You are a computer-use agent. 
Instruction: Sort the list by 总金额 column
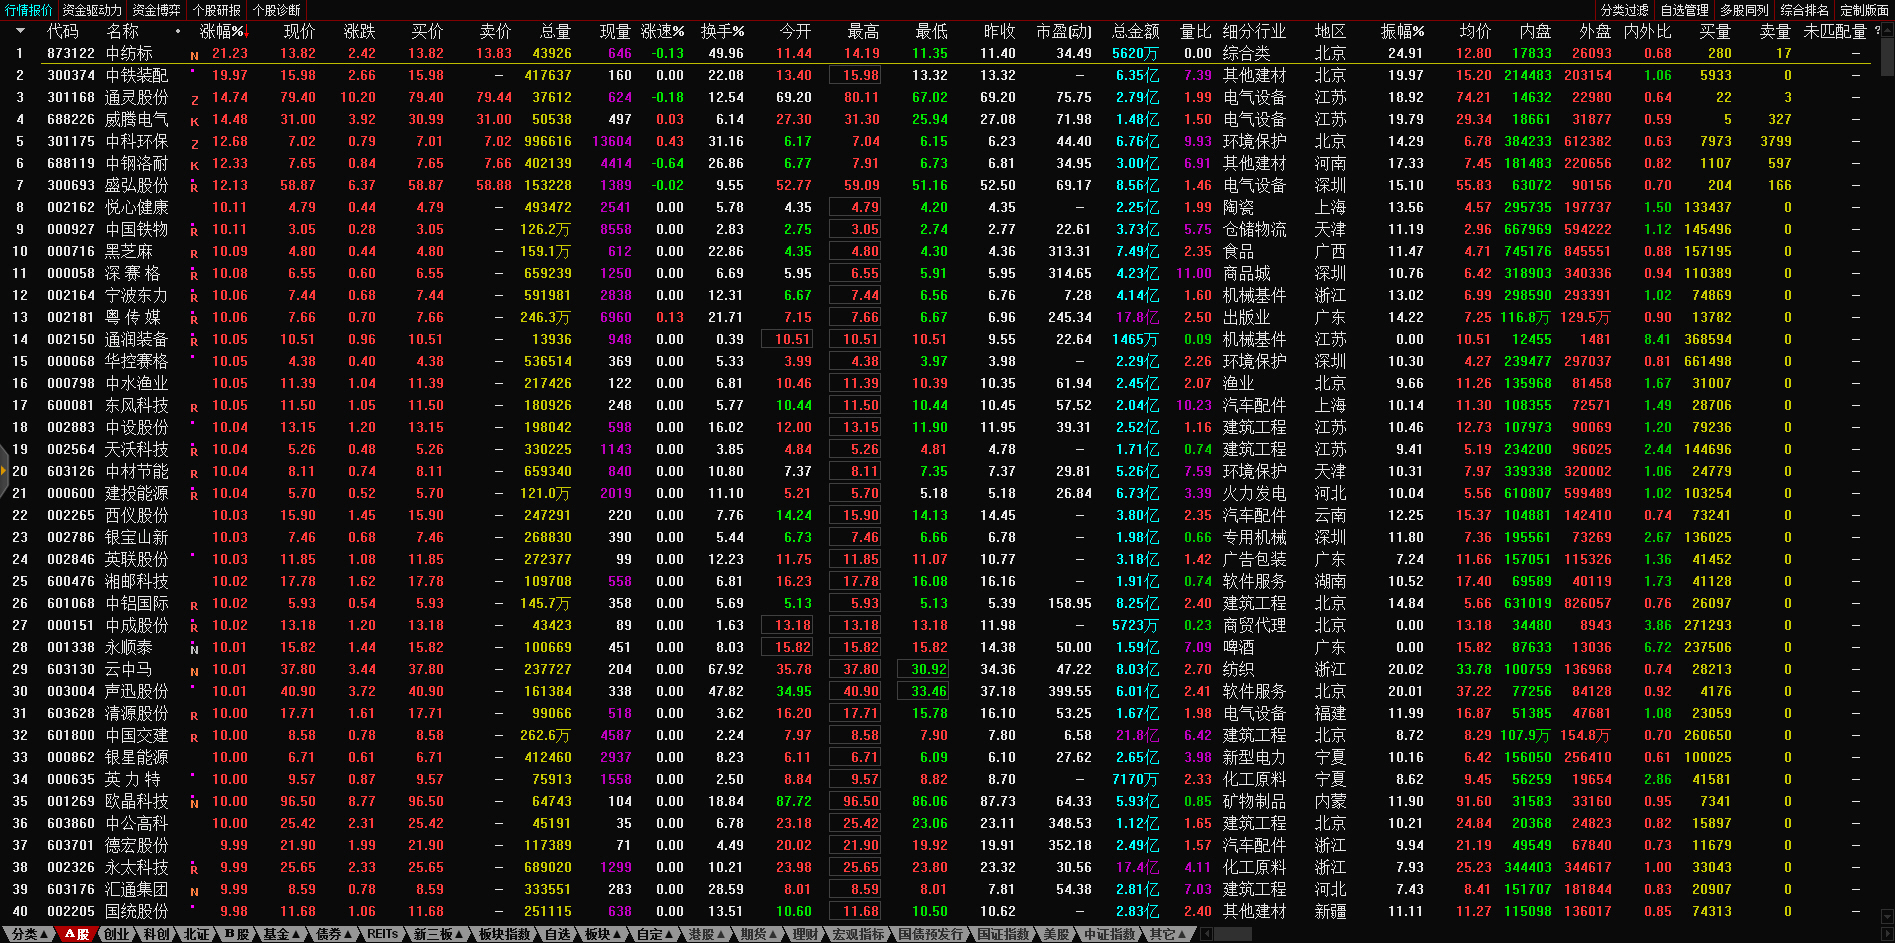point(1135,31)
